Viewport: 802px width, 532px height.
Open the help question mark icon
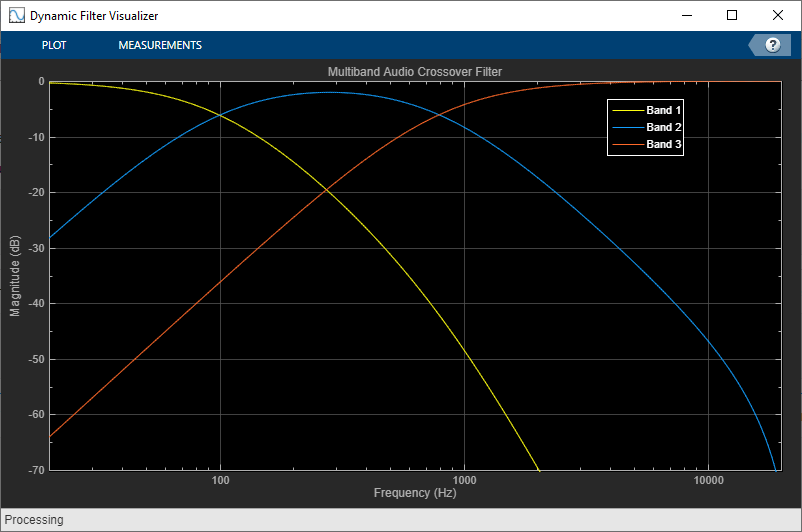click(x=772, y=45)
